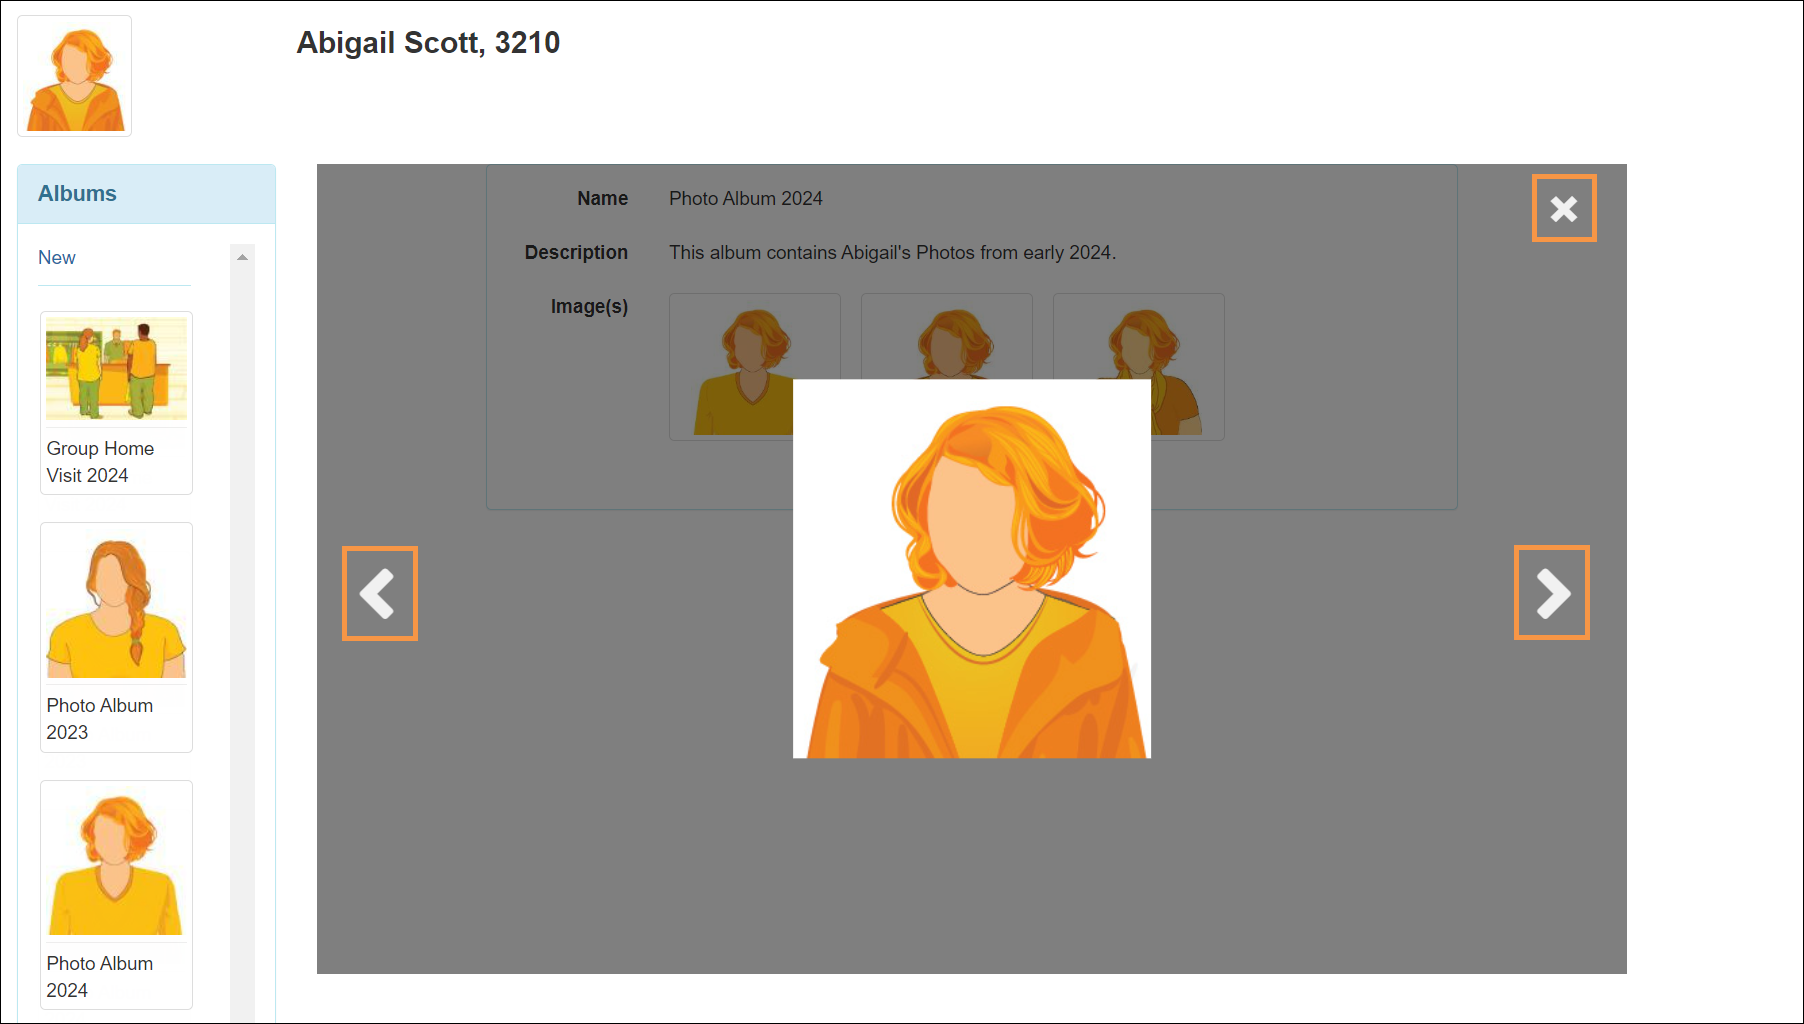Image resolution: width=1804 pixels, height=1024 pixels.
Task: Select the 'Group Home Visit 2024' album title
Action: [100, 462]
